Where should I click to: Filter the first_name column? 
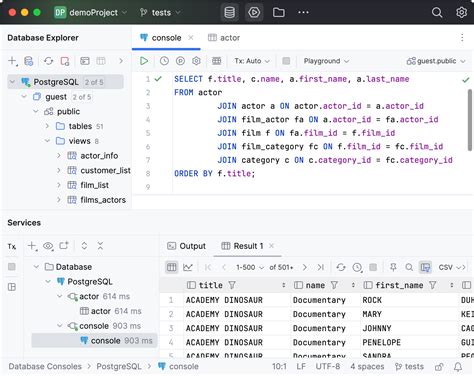433,285
